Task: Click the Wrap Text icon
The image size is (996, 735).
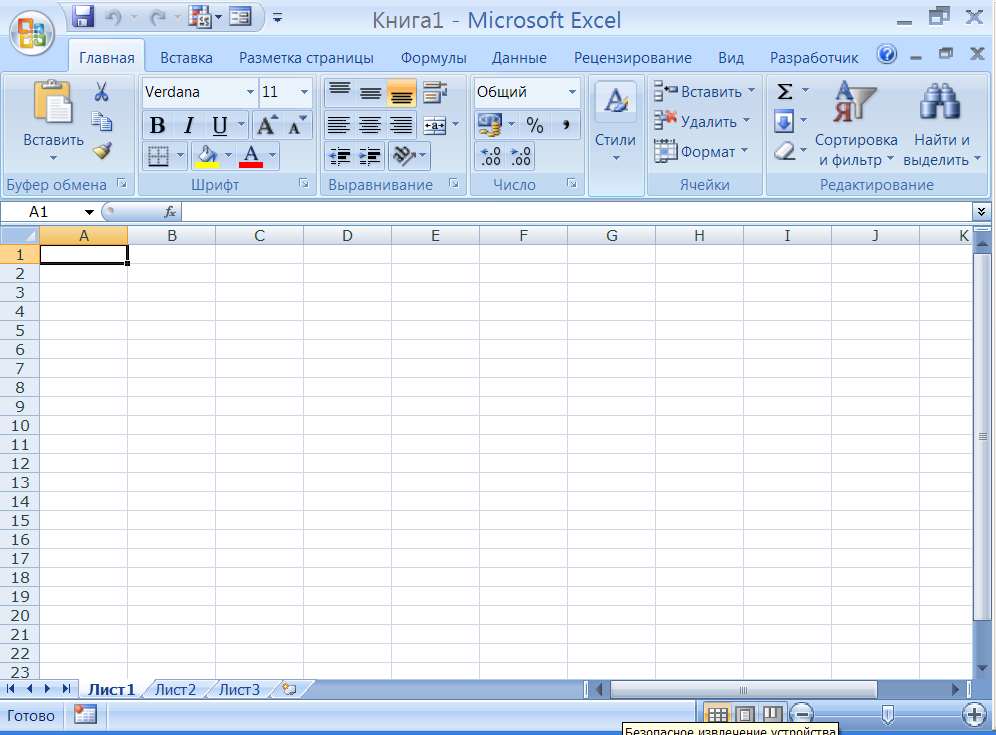Action: pyautogui.click(x=434, y=93)
